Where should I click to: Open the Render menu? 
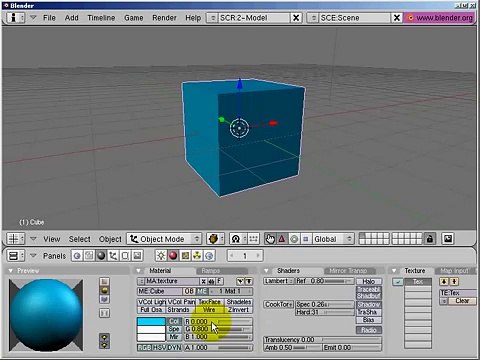tap(164, 18)
